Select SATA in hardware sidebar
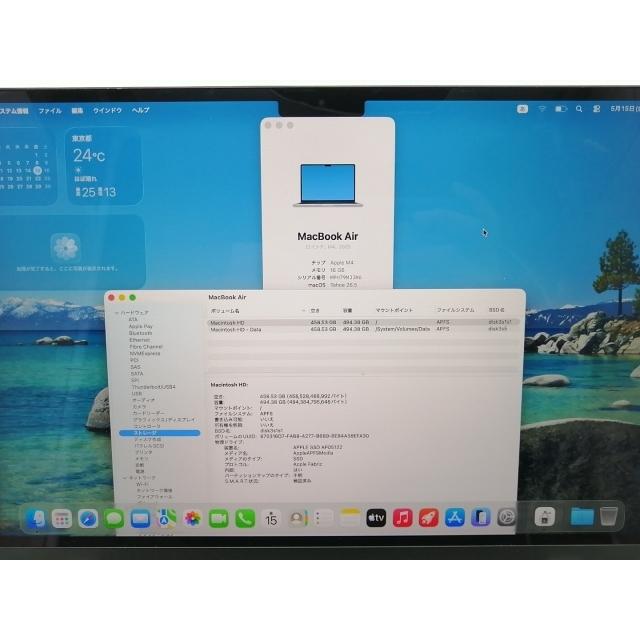This screenshot has width=640, height=640. click(x=137, y=373)
